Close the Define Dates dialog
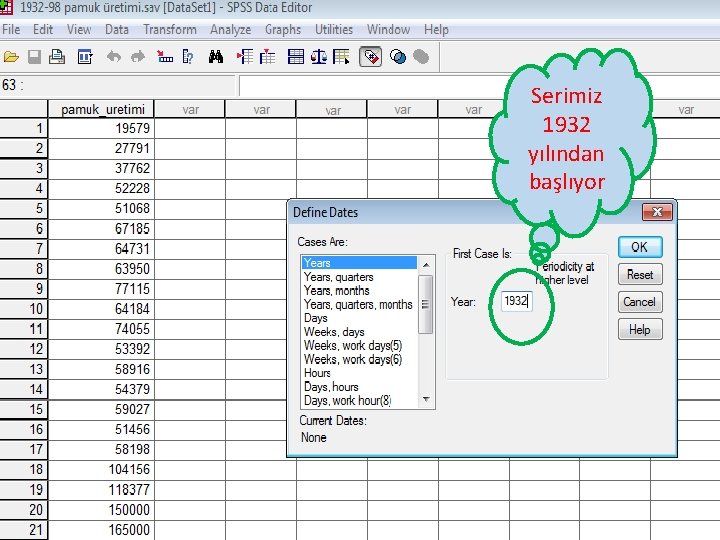The image size is (720, 540). coord(657,212)
